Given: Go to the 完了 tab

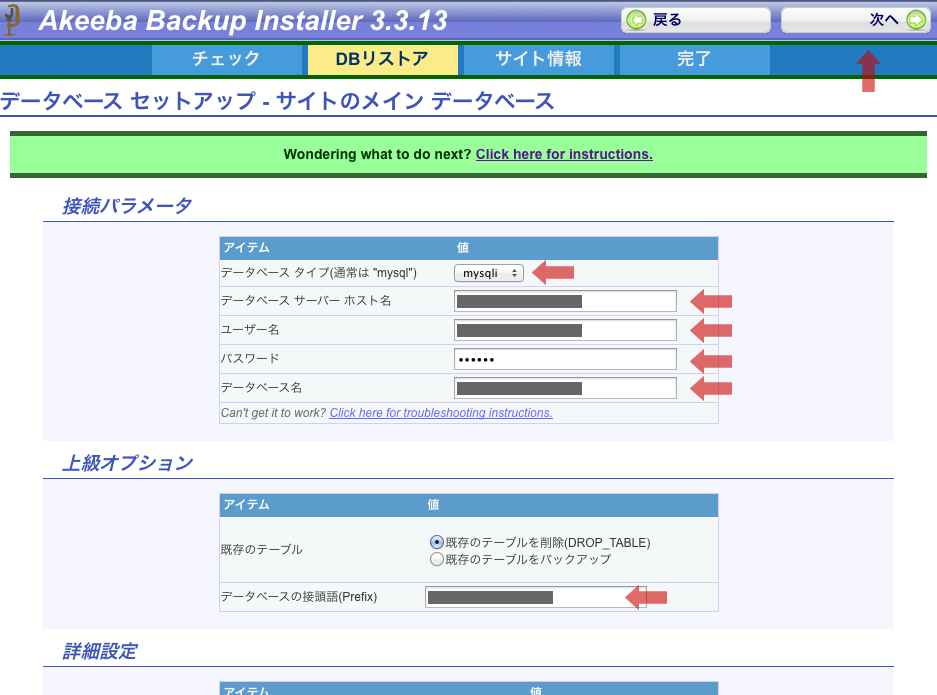Looking at the screenshot, I should pos(694,59).
